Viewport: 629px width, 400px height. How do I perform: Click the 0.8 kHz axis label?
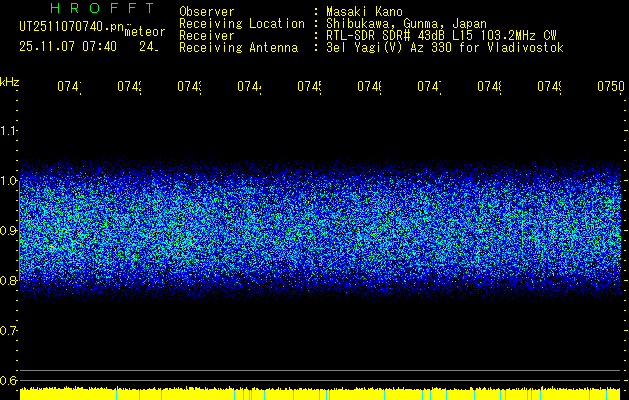[x=9, y=281]
